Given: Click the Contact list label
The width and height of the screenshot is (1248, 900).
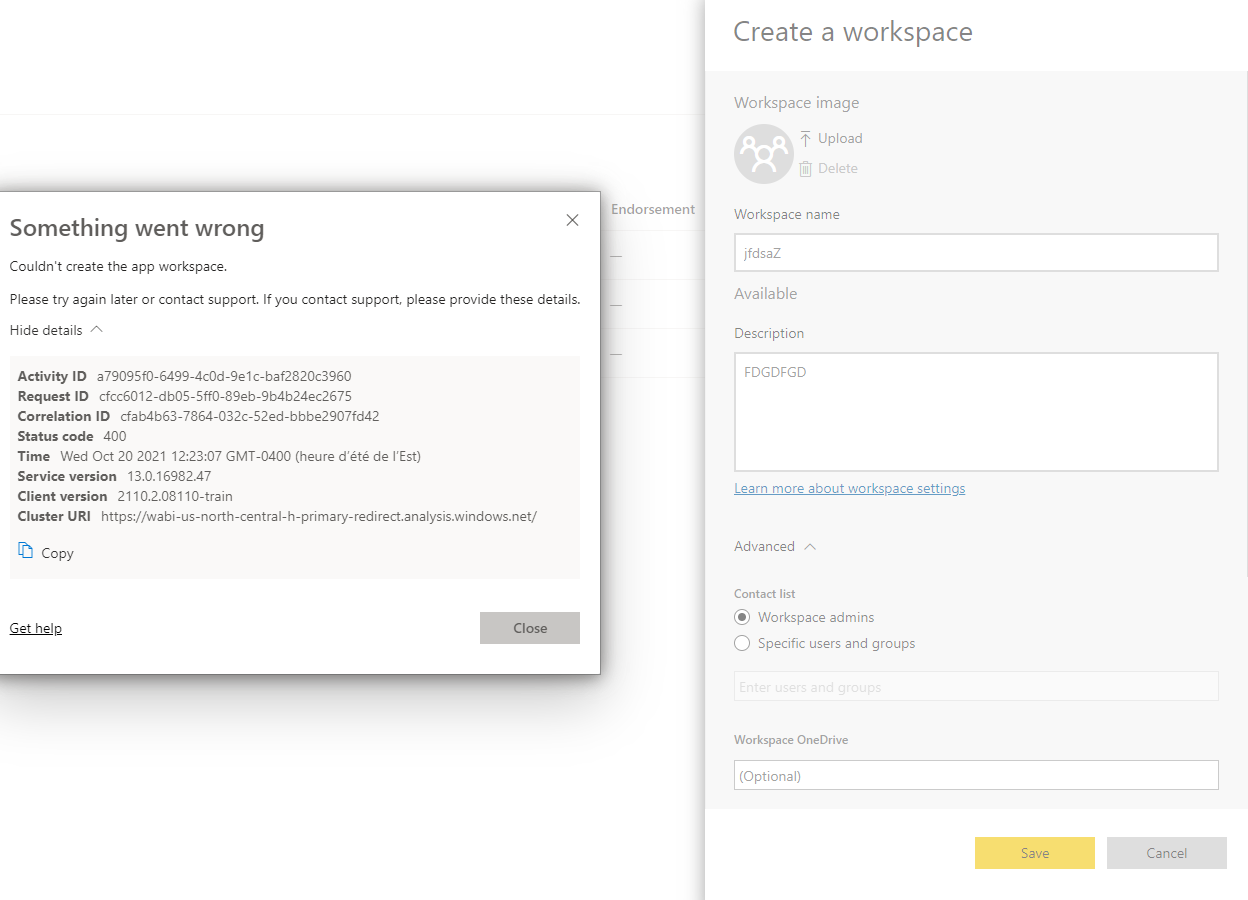Looking at the screenshot, I should (765, 593).
